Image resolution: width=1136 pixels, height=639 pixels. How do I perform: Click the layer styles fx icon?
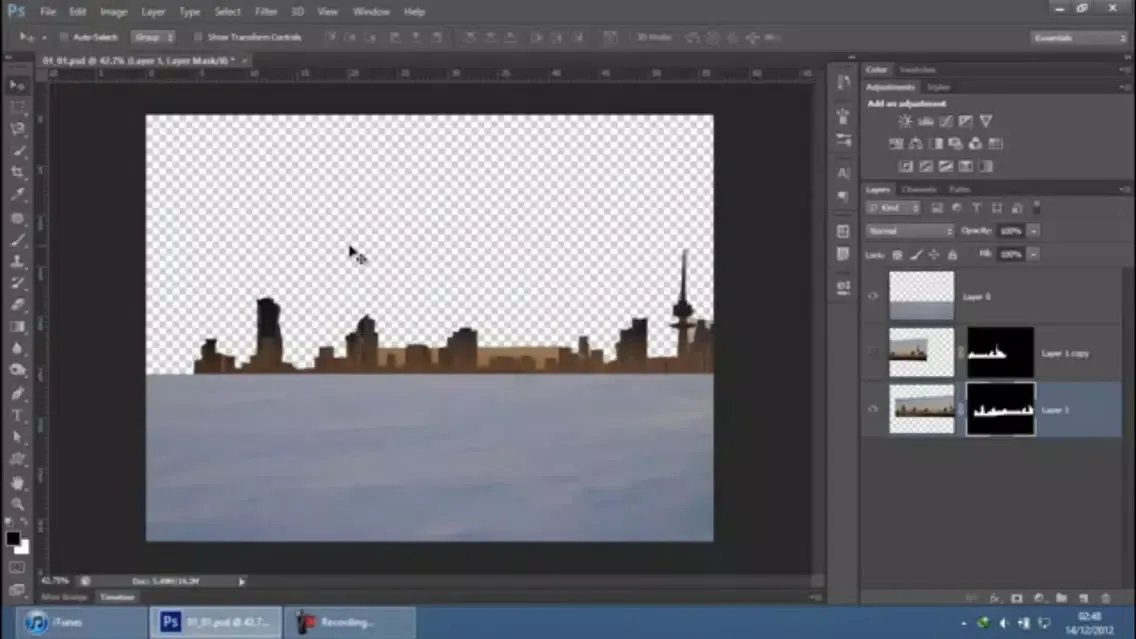click(994, 598)
